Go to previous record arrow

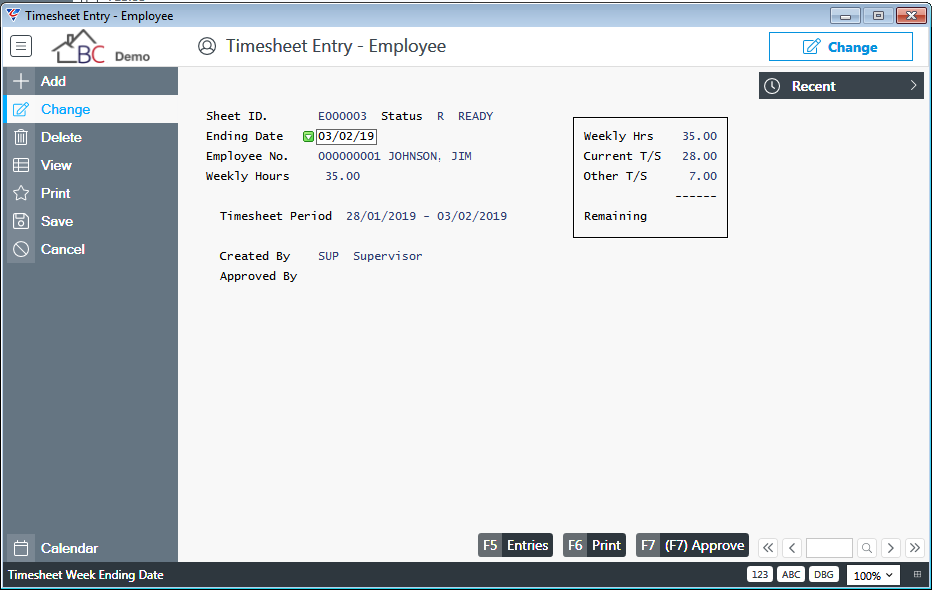[x=792, y=547]
